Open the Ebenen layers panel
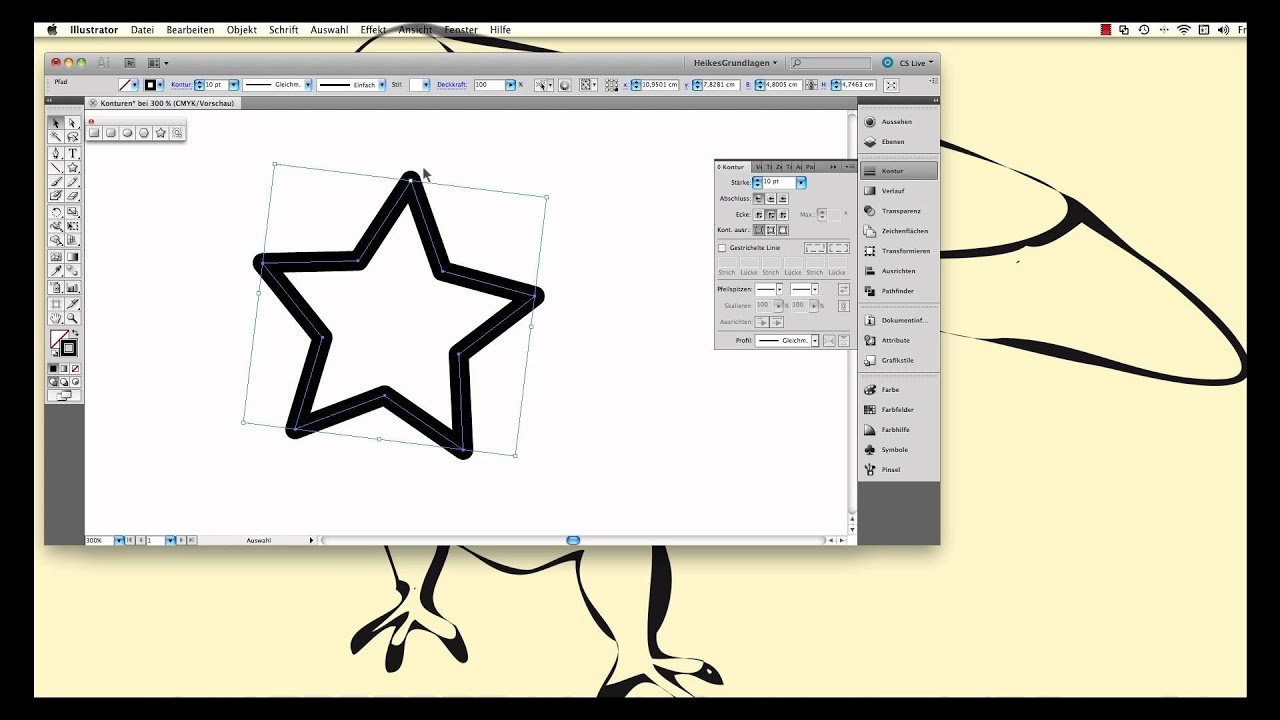Viewport: 1280px width, 720px height. pos(899,142)
